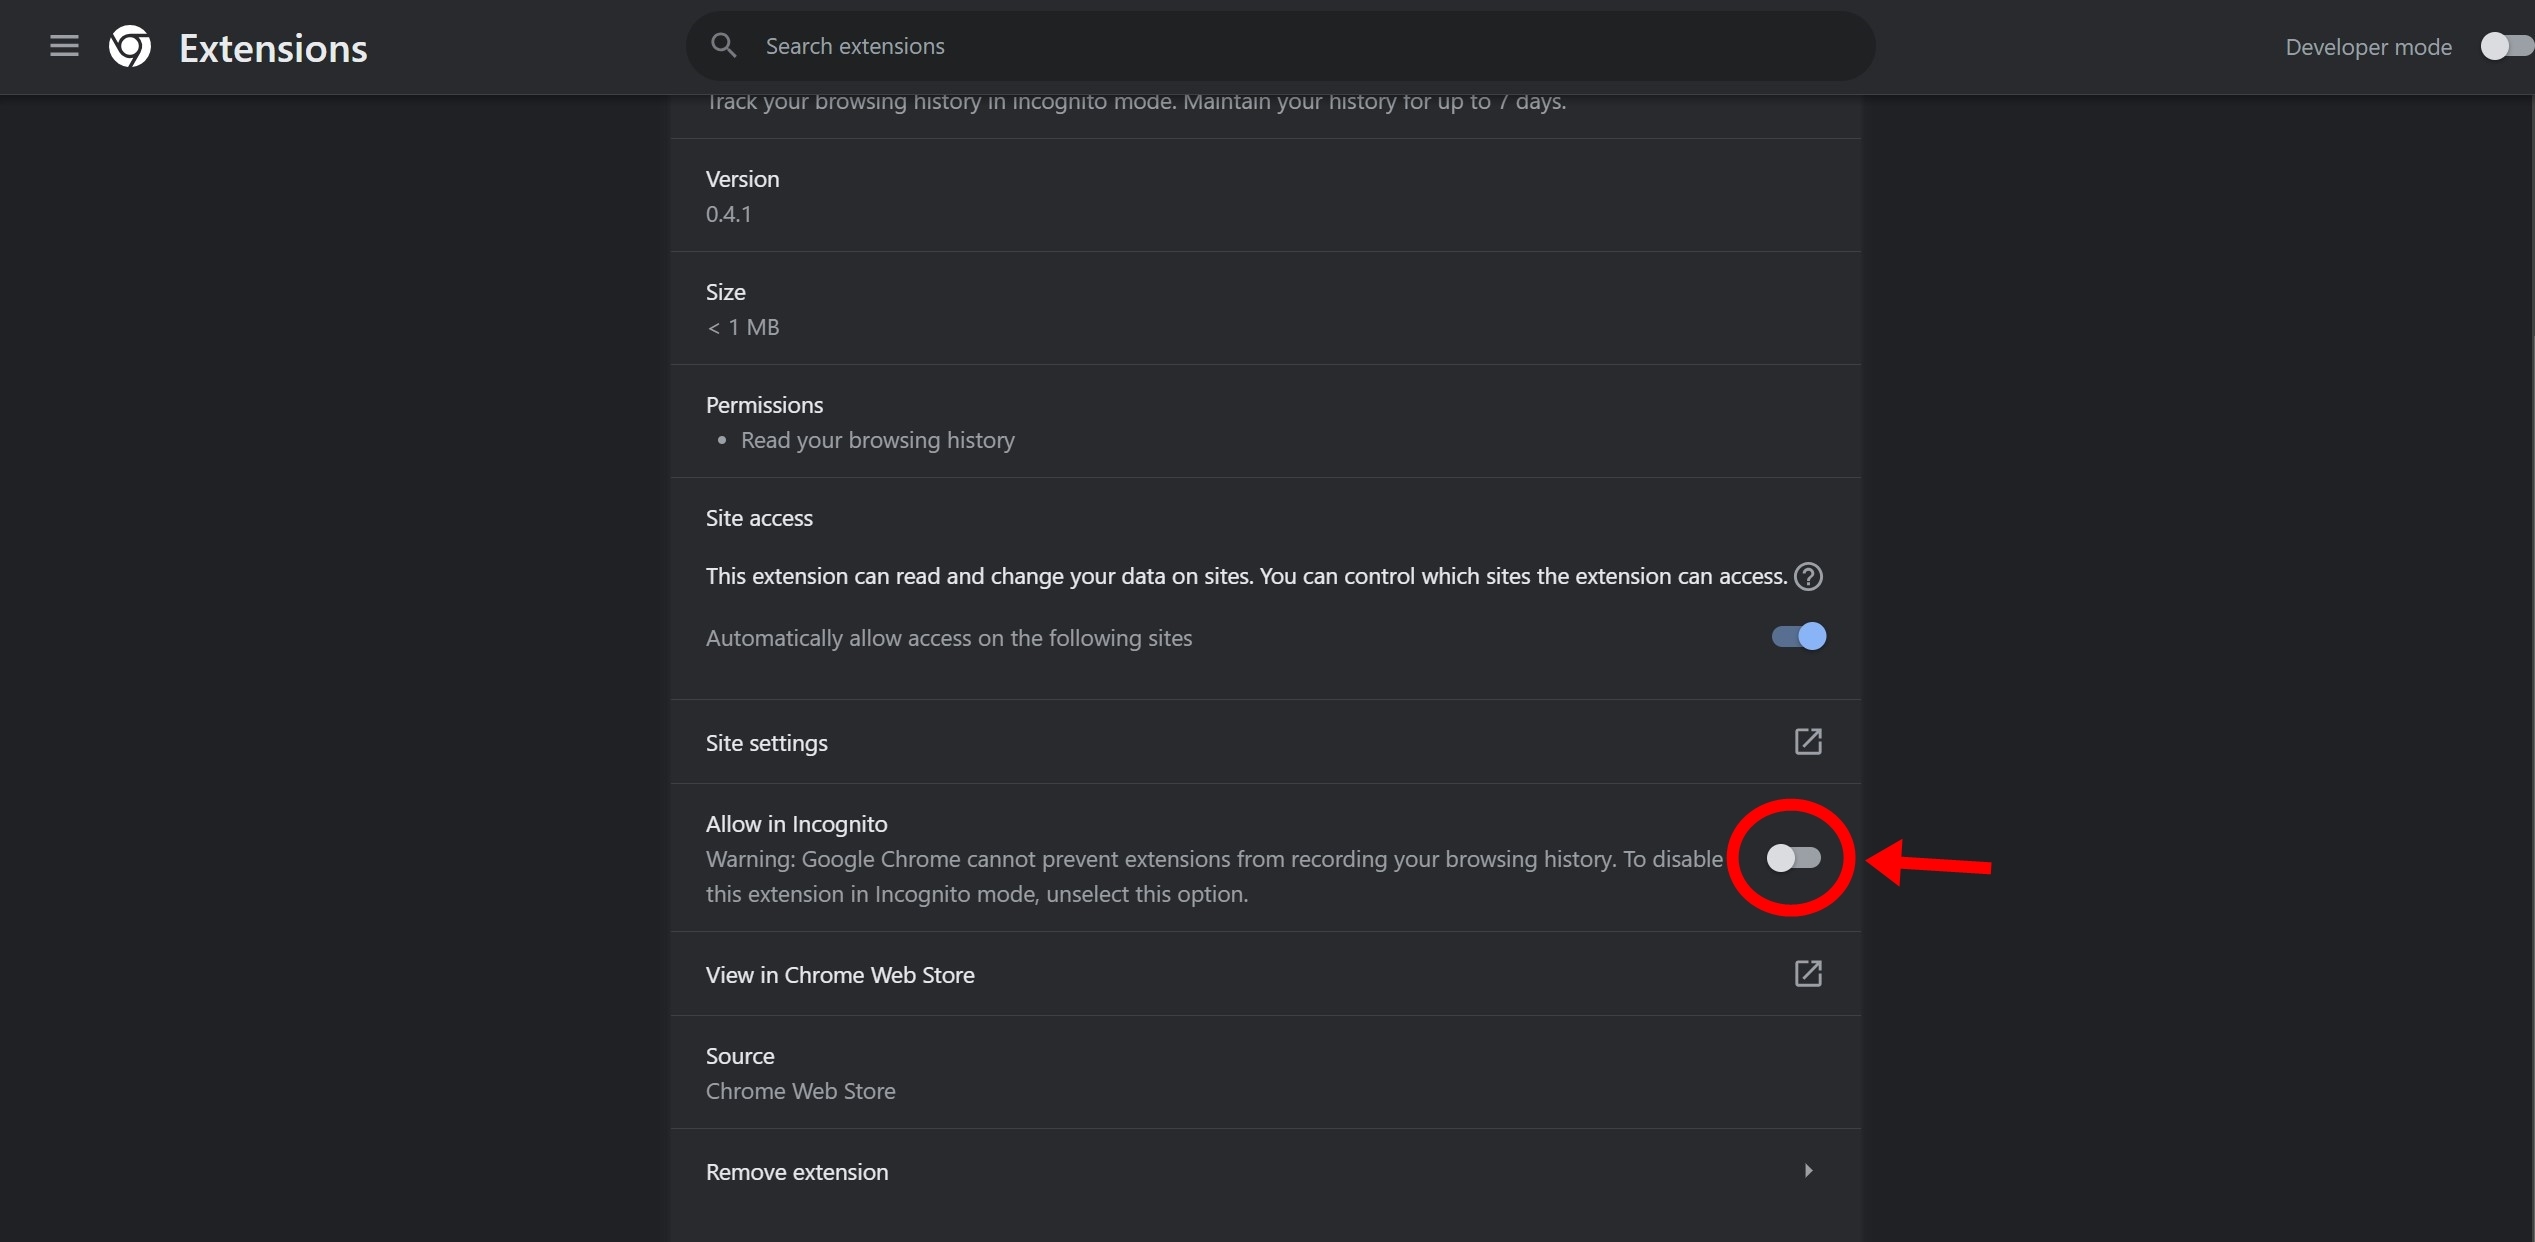Image resolution: width=2535 pixels, height=1242 pixels.
Task: Disable automatic site access toggle
Action: (x=1798, y=637)
